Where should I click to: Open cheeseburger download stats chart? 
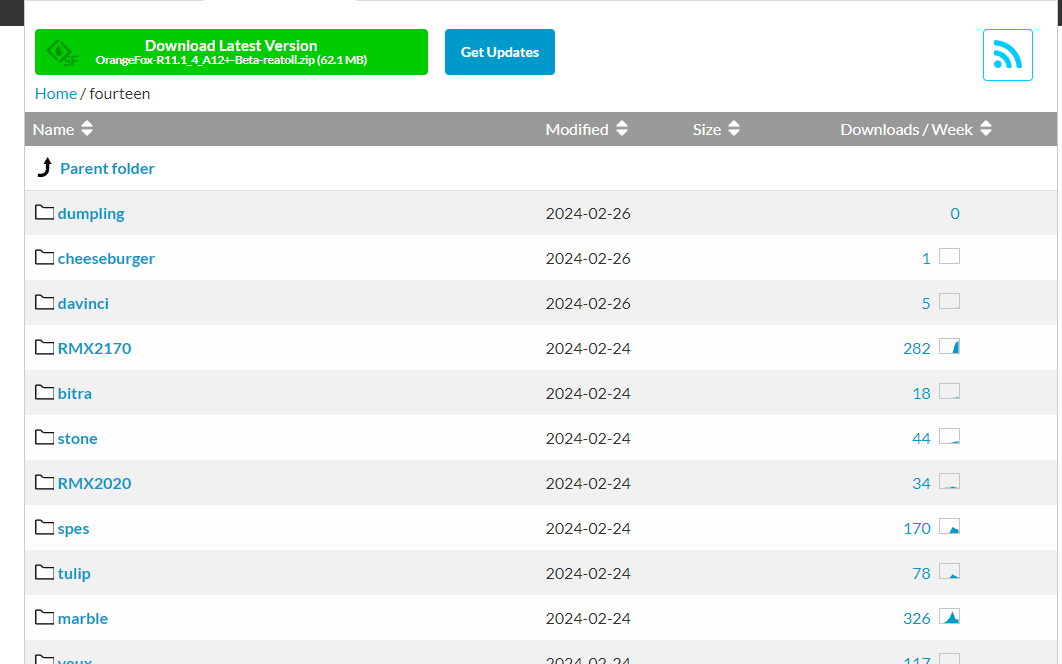coord(949,256)
